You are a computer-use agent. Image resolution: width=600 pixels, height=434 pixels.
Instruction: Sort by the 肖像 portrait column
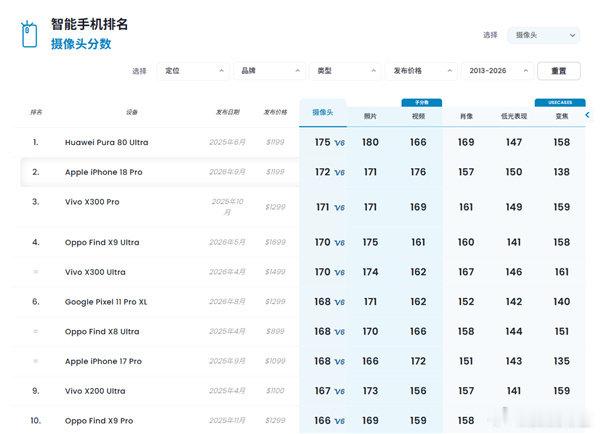(466, 116)
